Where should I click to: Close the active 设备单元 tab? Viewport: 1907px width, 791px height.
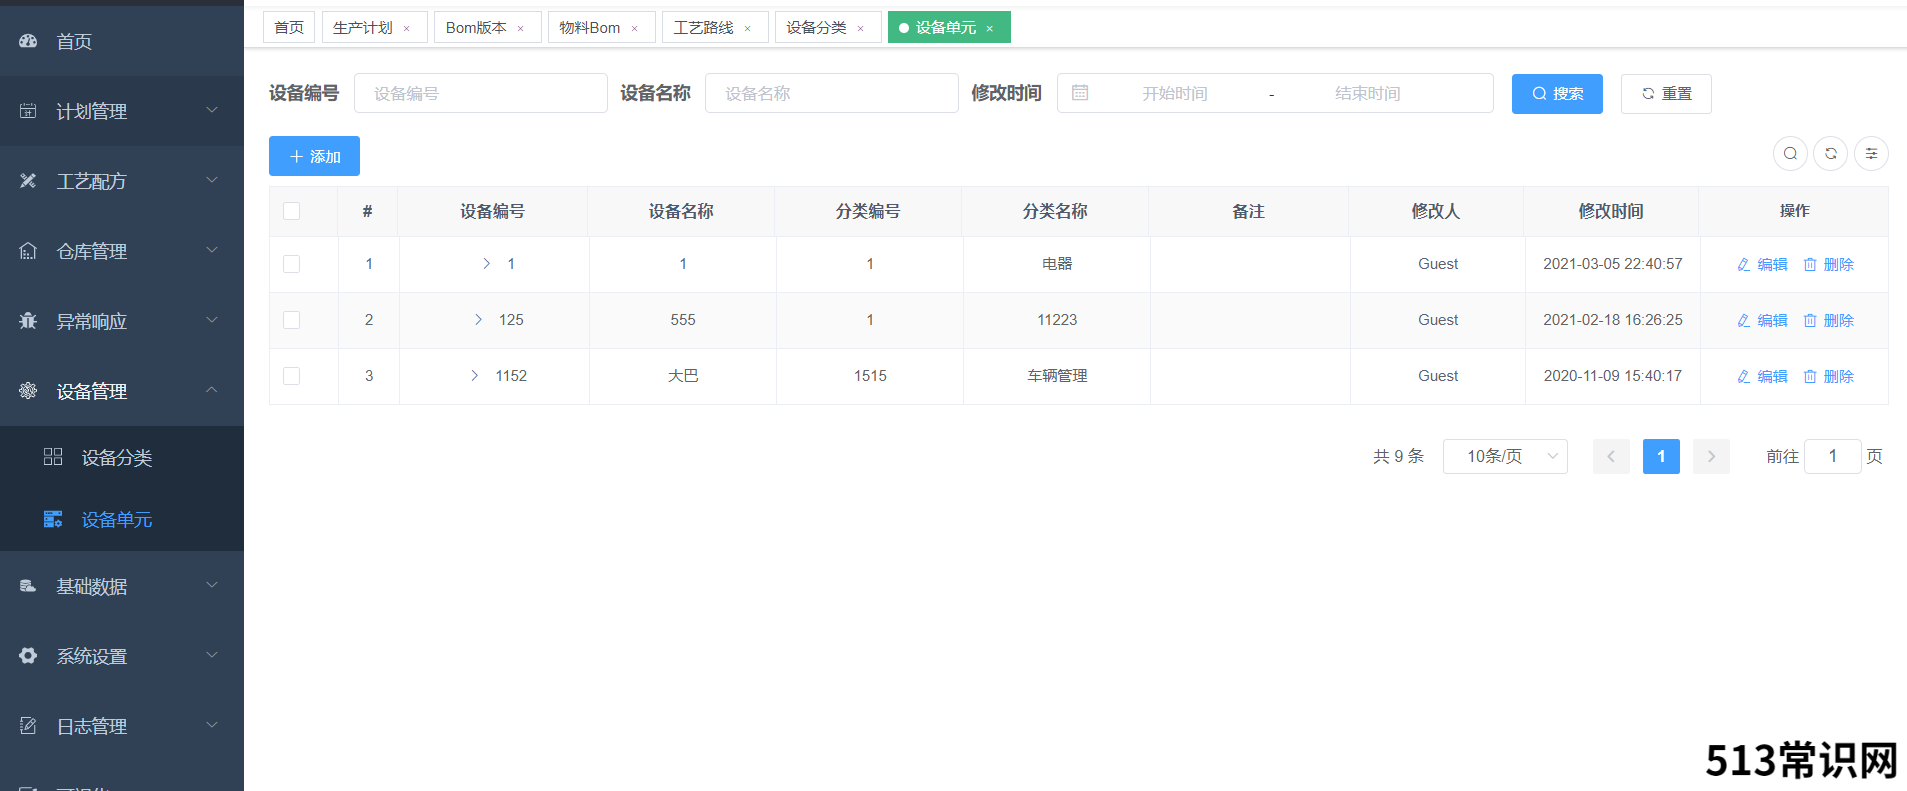[x=990, y=28]
